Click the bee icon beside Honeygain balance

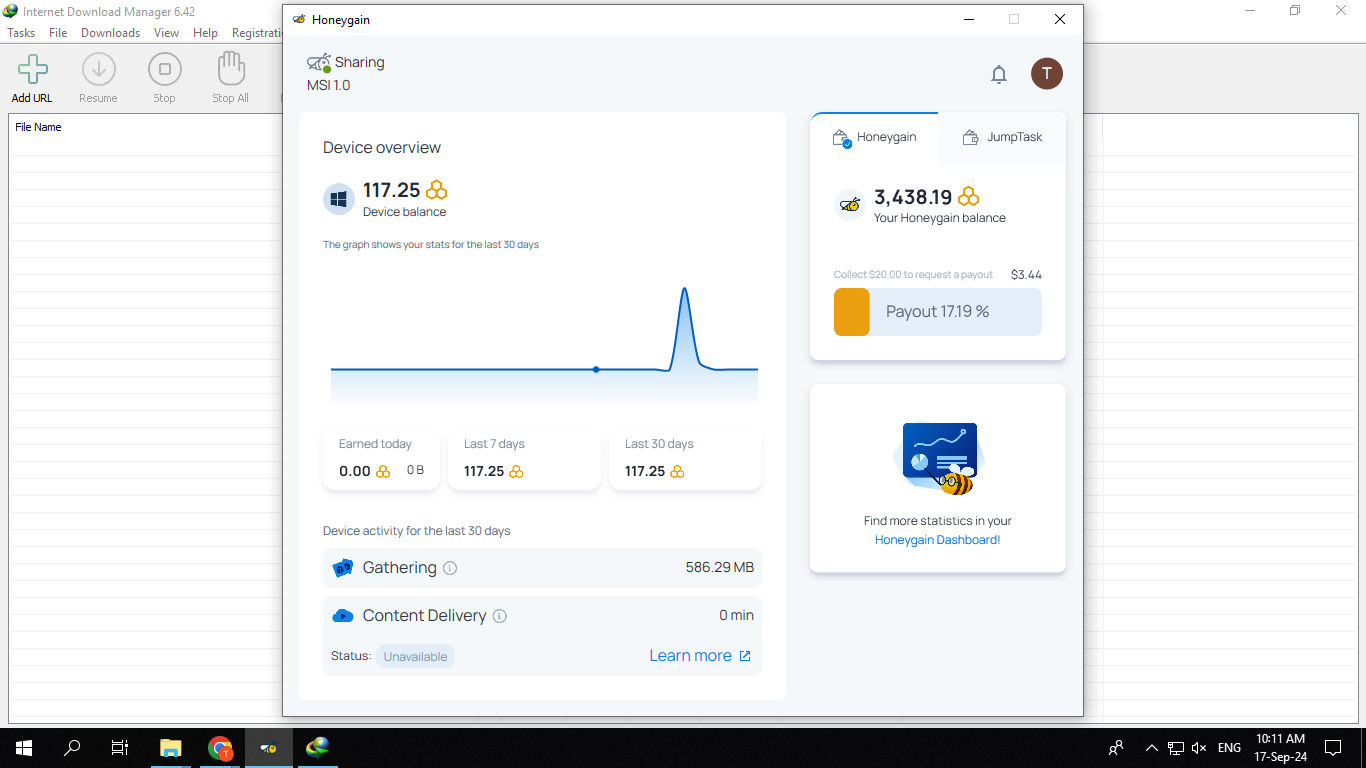850,205
